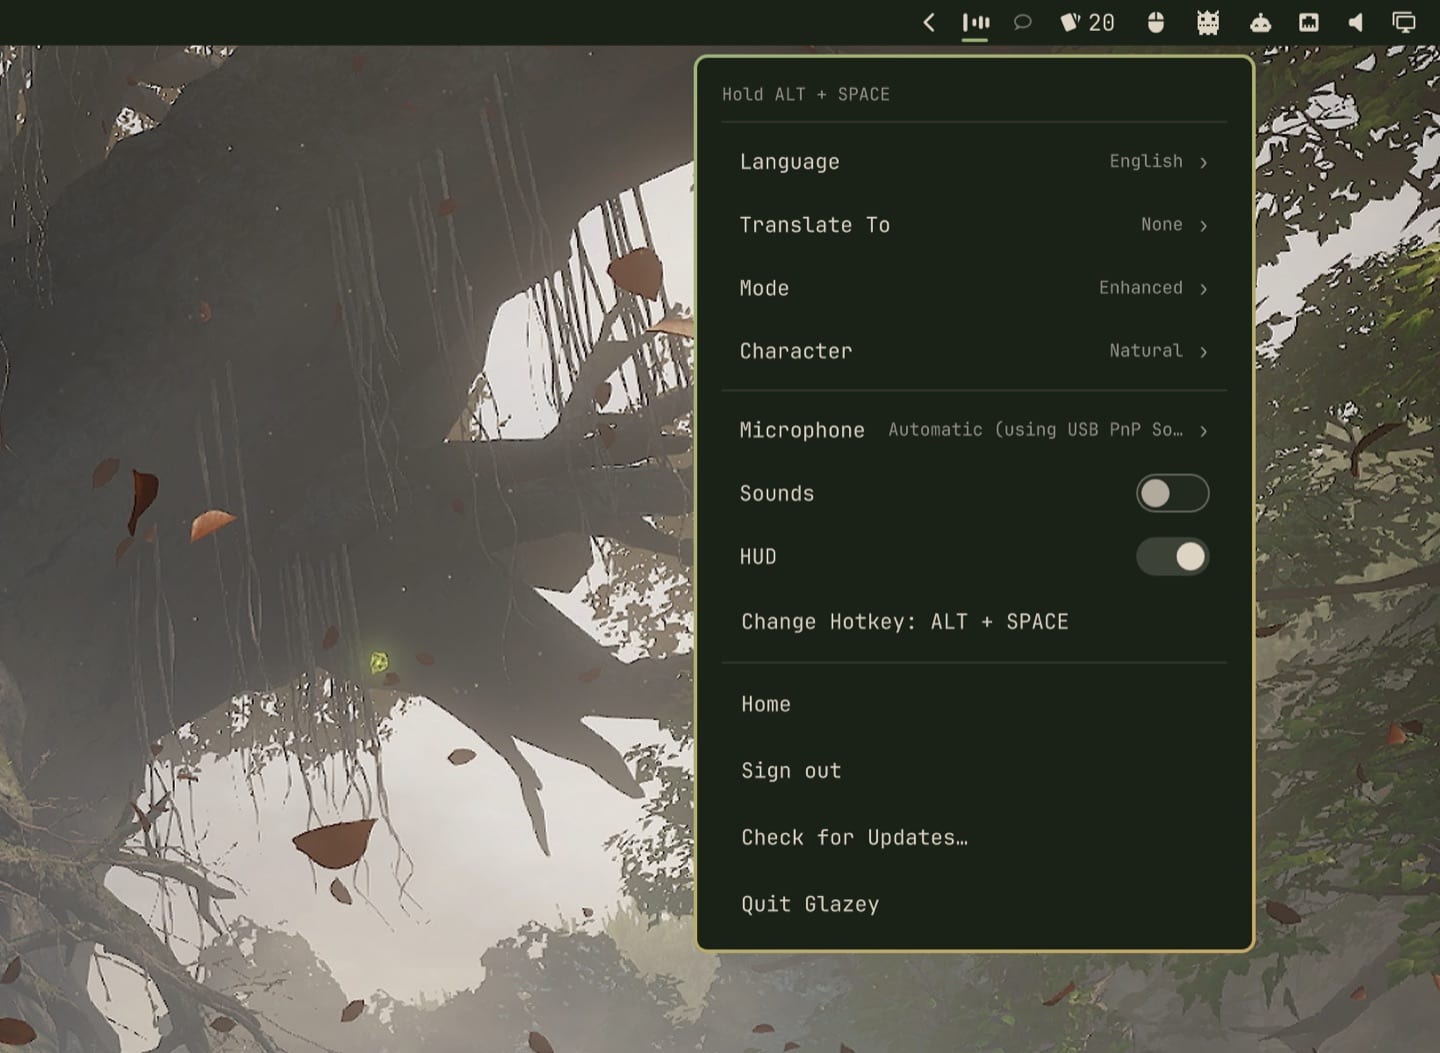Expand the Language chevron next to English
This screenshot has width=1440, height=1053.
pos(1203,162)
